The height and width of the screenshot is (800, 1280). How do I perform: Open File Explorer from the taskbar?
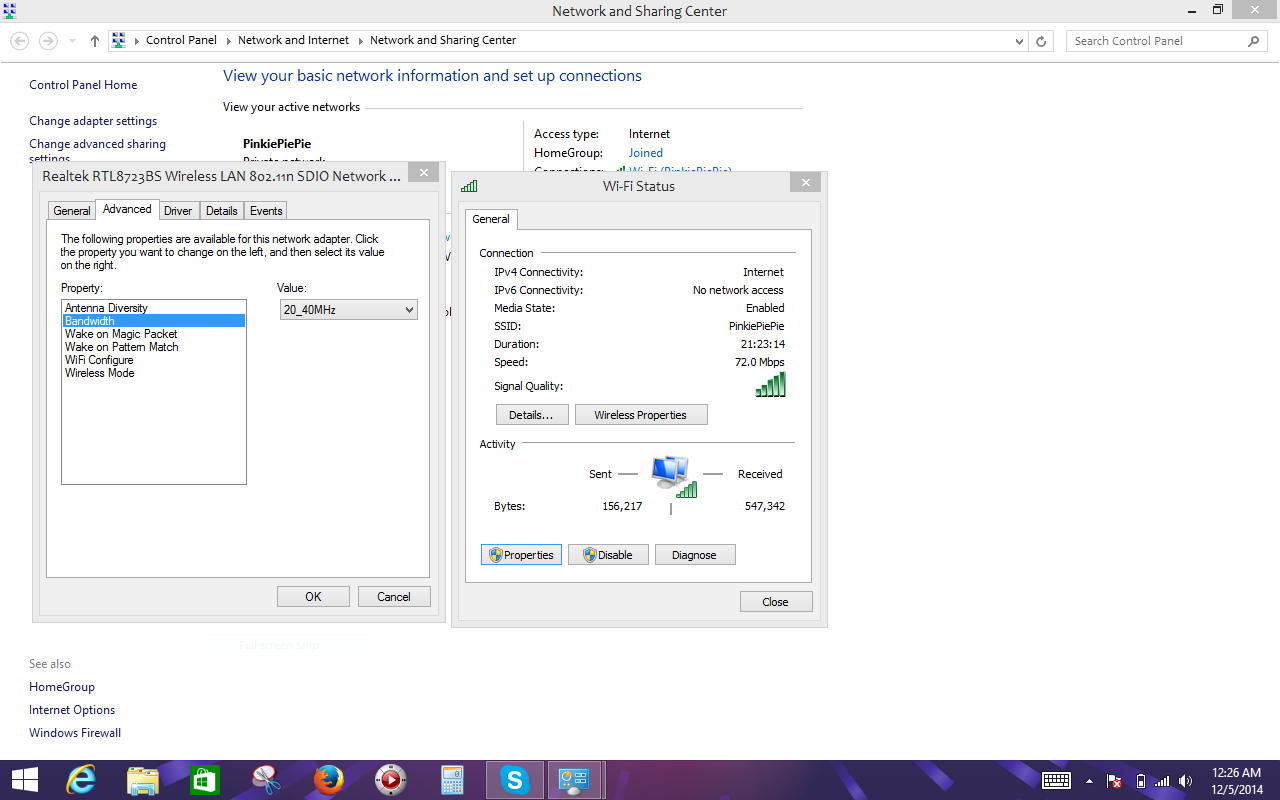tap(143, 780)
